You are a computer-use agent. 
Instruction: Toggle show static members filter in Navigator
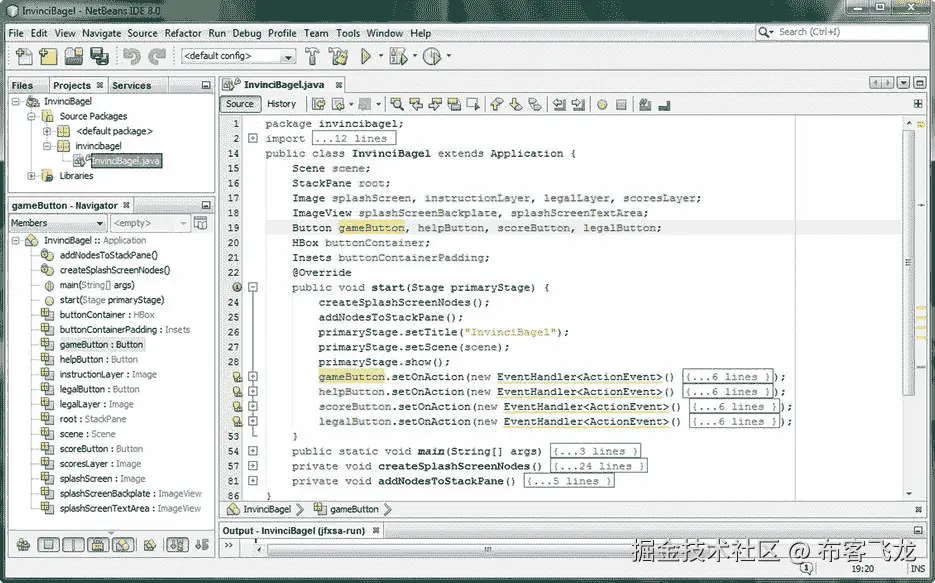tap(74, 544)
